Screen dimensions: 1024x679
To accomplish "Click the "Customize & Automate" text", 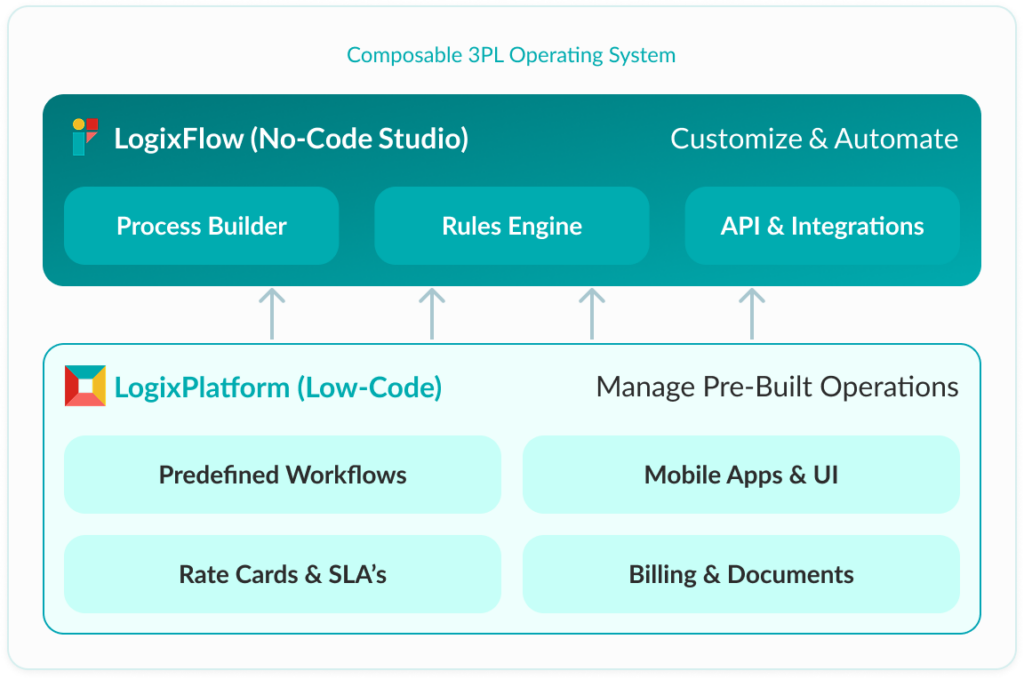I will coord(813,138).
